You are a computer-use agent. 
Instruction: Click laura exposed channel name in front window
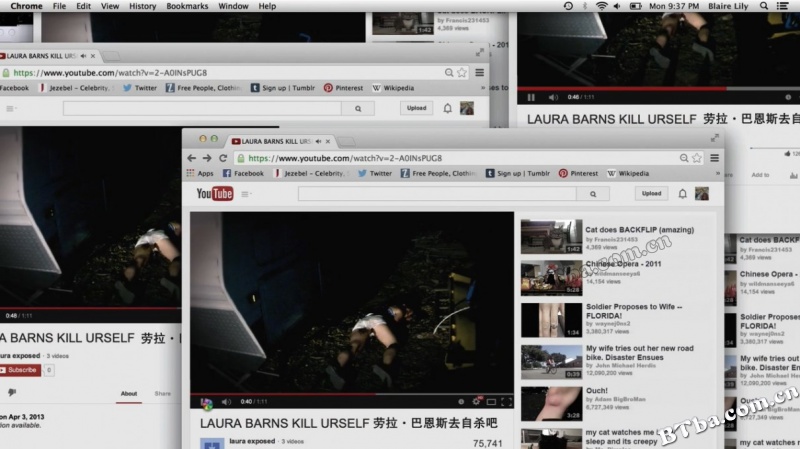(252, 441)
